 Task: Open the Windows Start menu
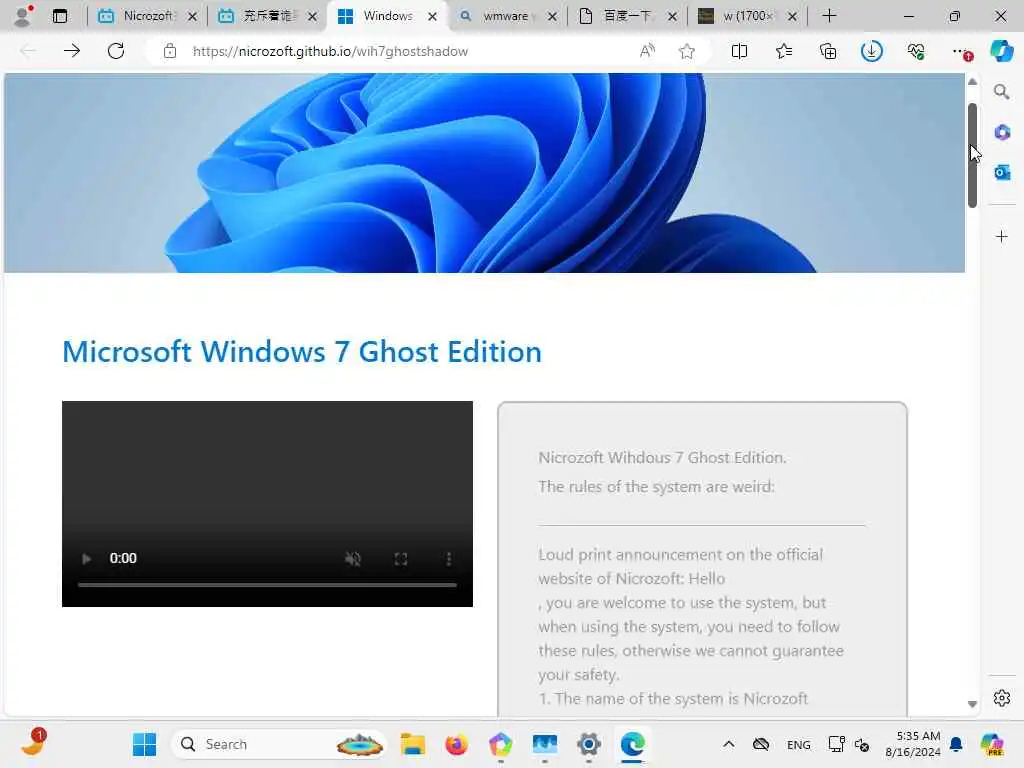tap(144, 744)
